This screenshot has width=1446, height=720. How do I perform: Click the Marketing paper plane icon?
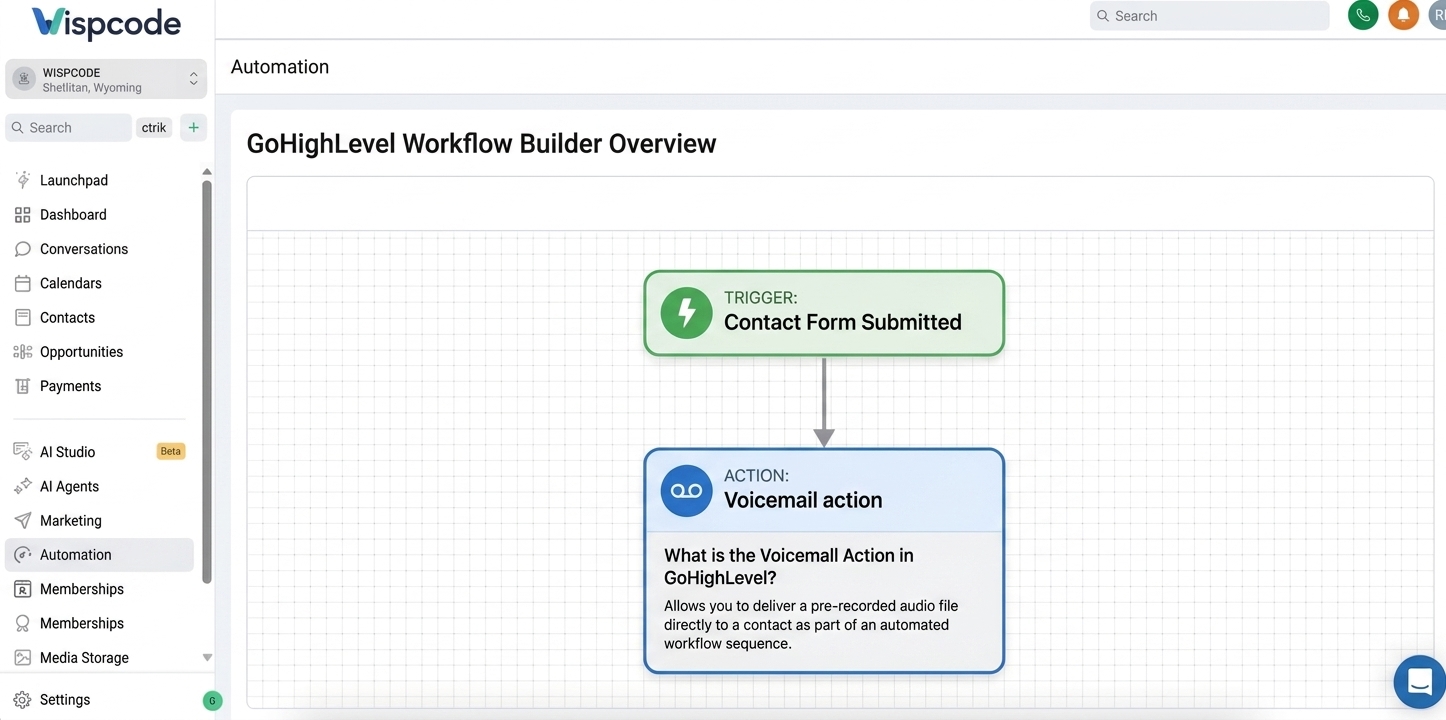click(22, 520)
